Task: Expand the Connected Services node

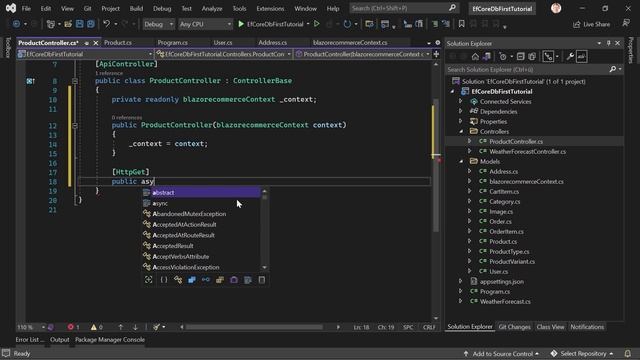Action: 461,101
